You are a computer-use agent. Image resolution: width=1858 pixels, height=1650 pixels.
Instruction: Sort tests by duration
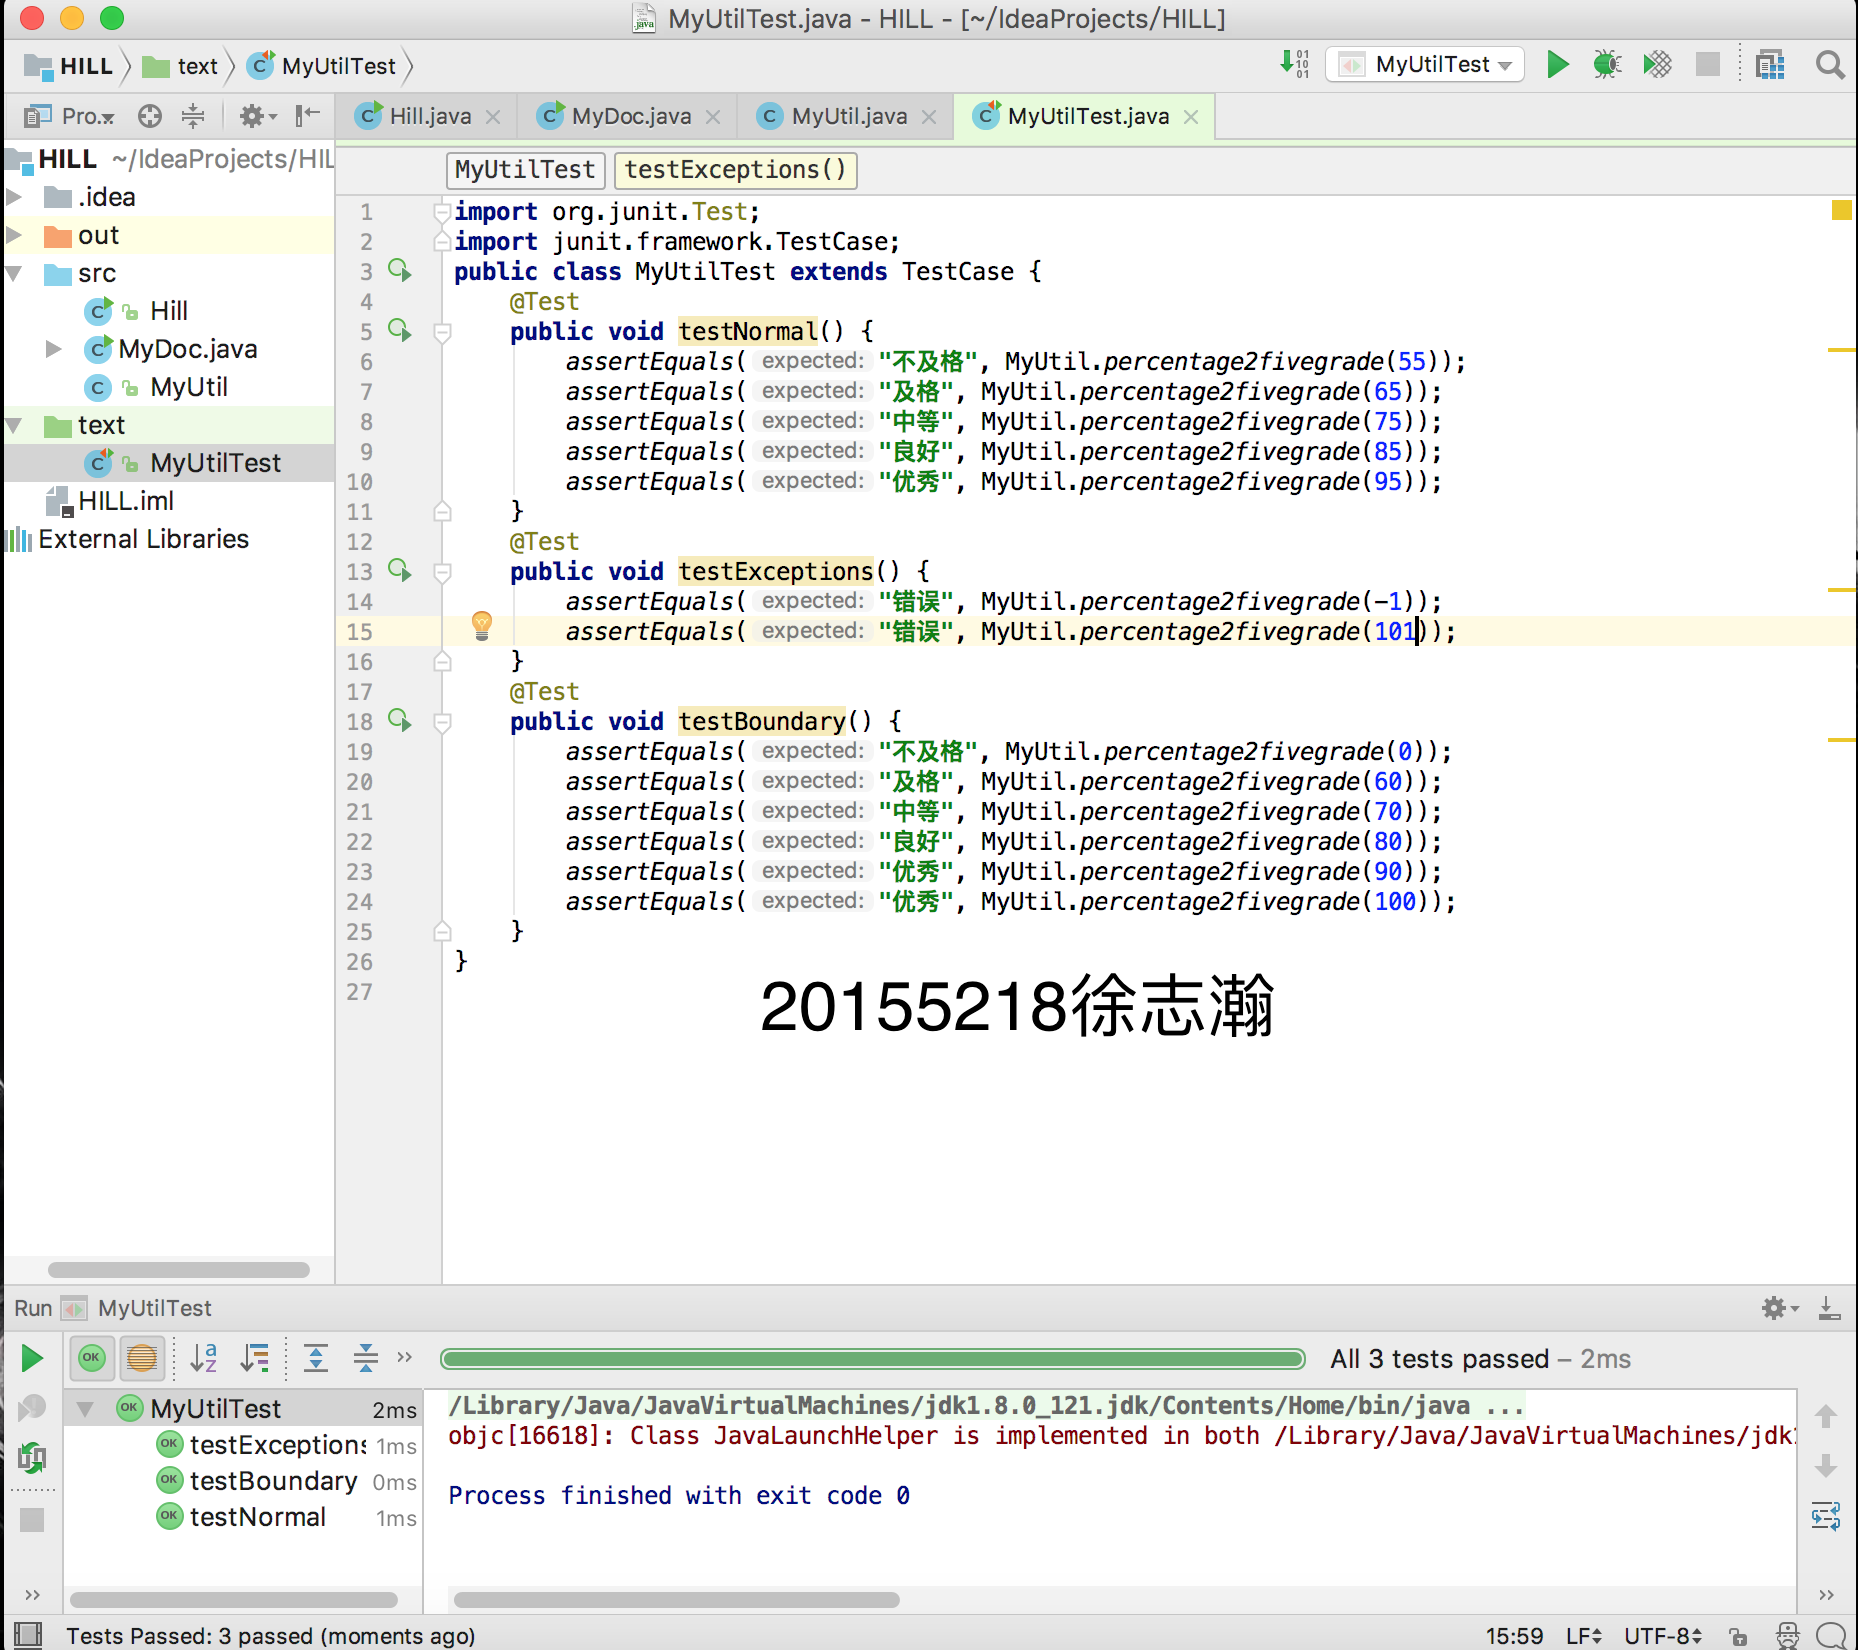click(x=256, y=1358)
